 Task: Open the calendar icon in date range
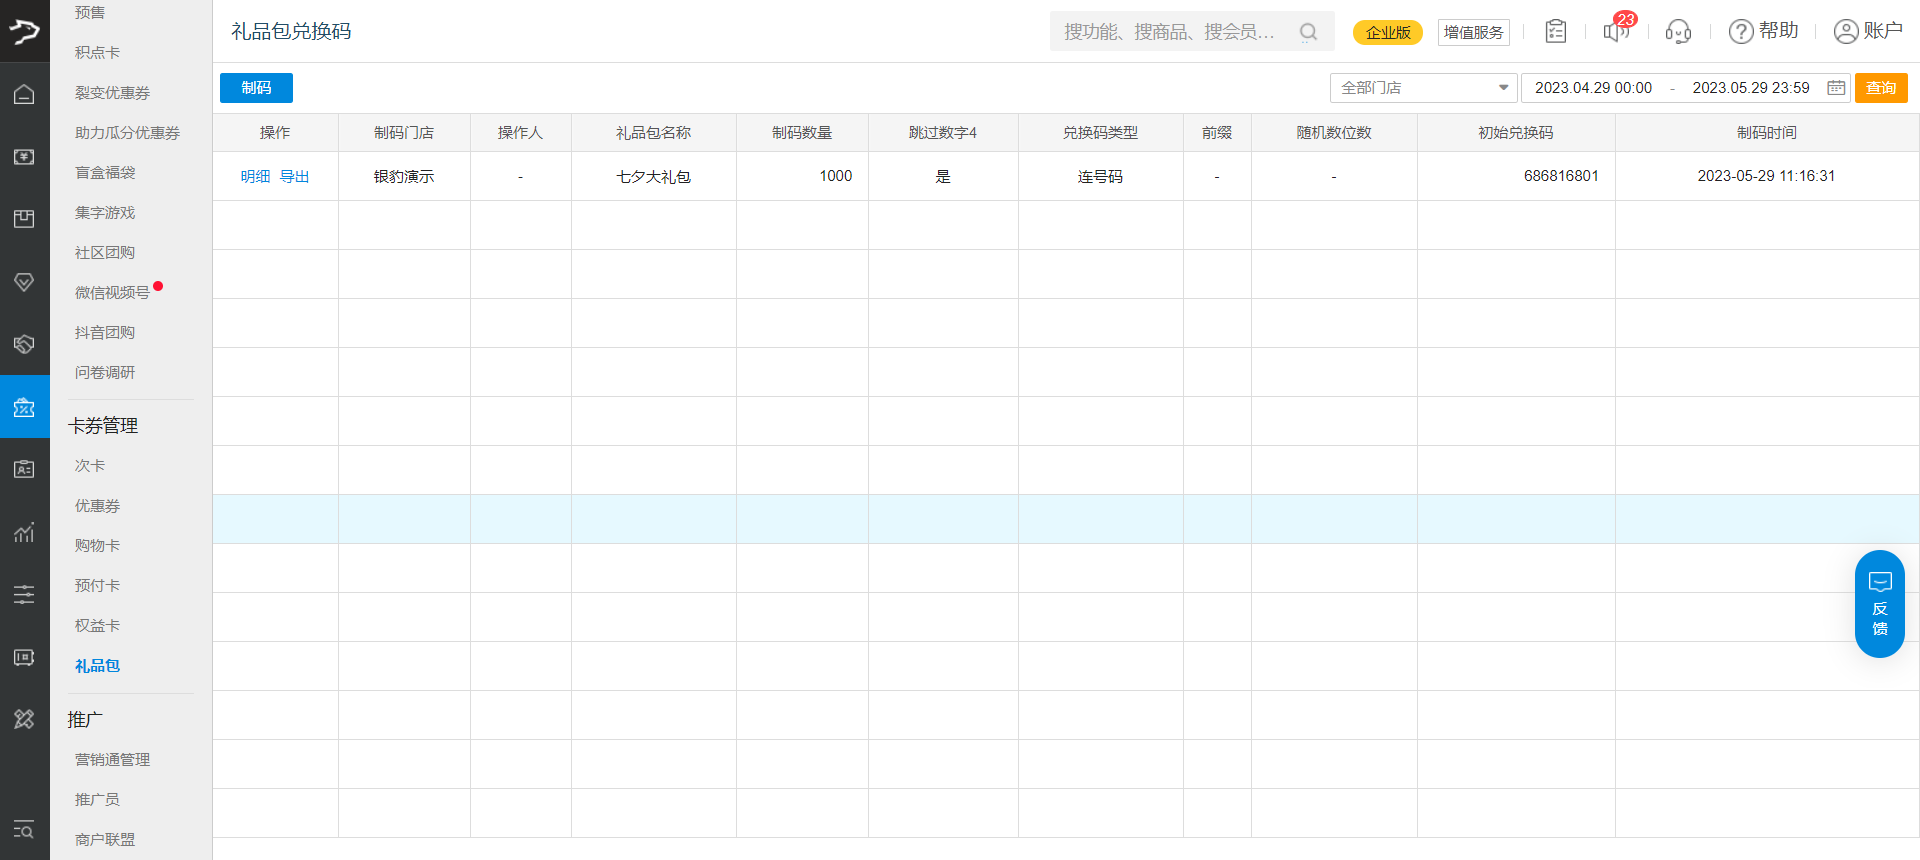click(1836, 88)
